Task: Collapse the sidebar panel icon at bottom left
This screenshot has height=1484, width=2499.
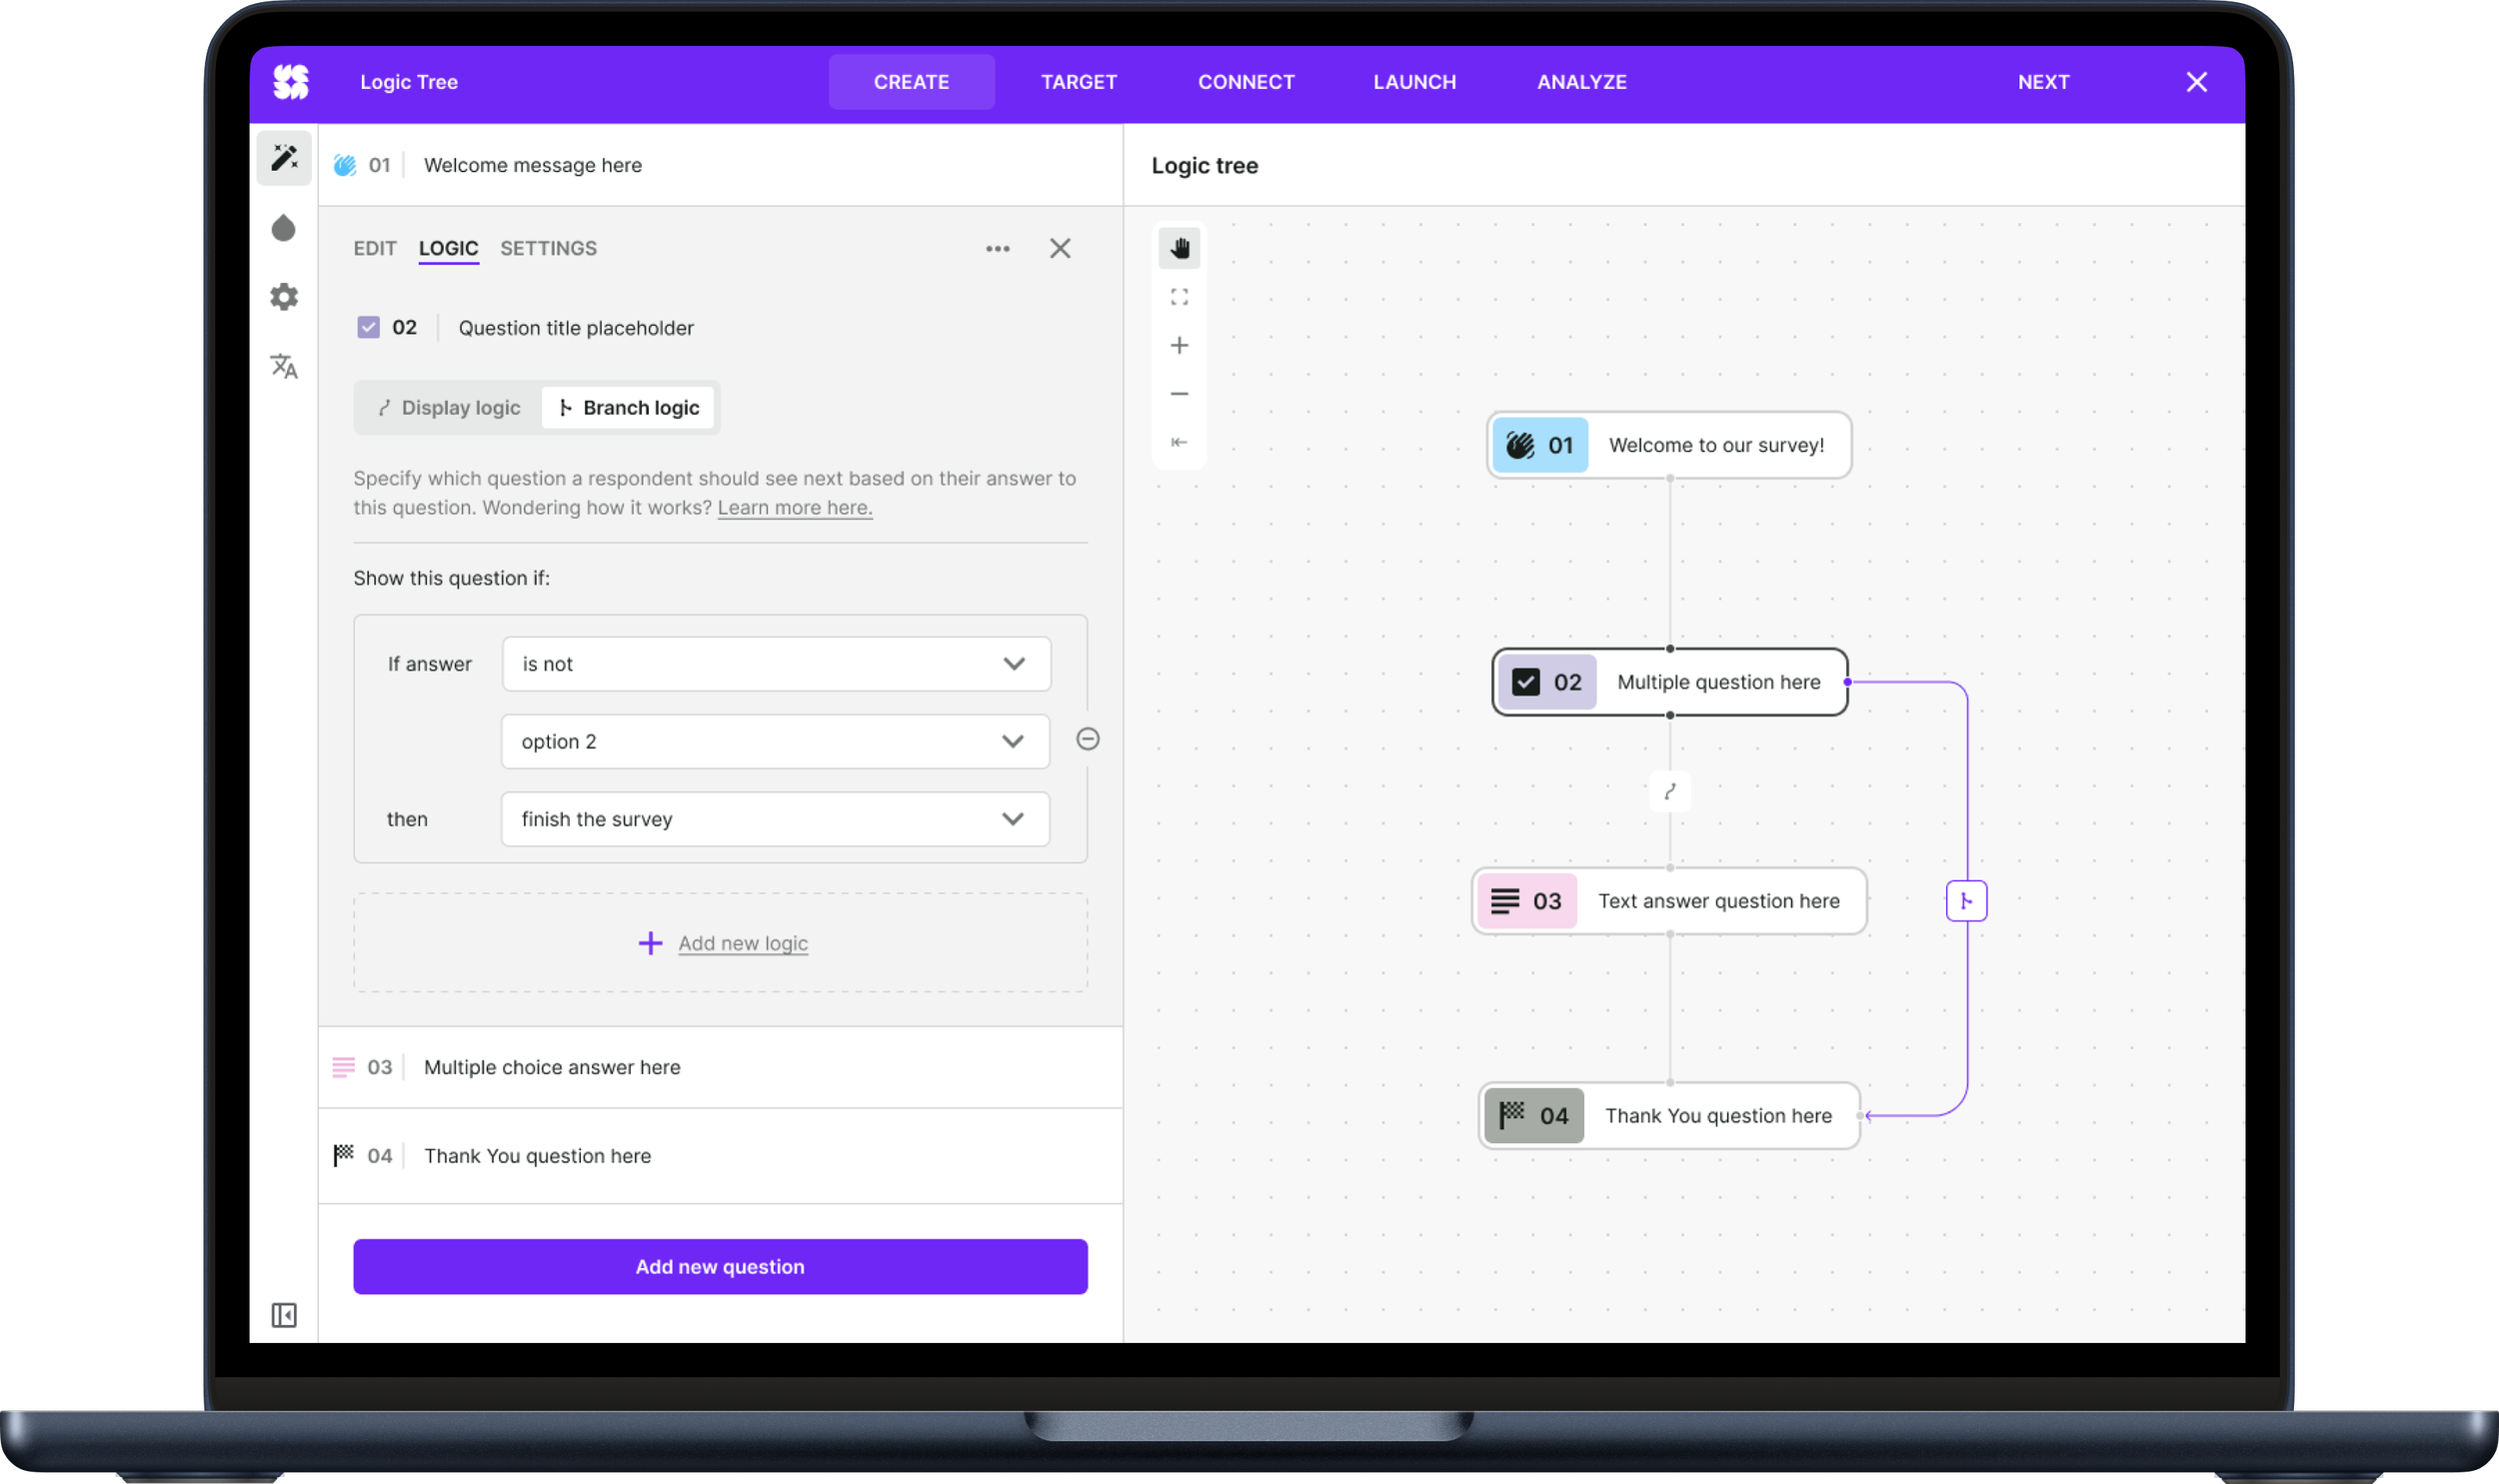Action: tap(284, 1314)
